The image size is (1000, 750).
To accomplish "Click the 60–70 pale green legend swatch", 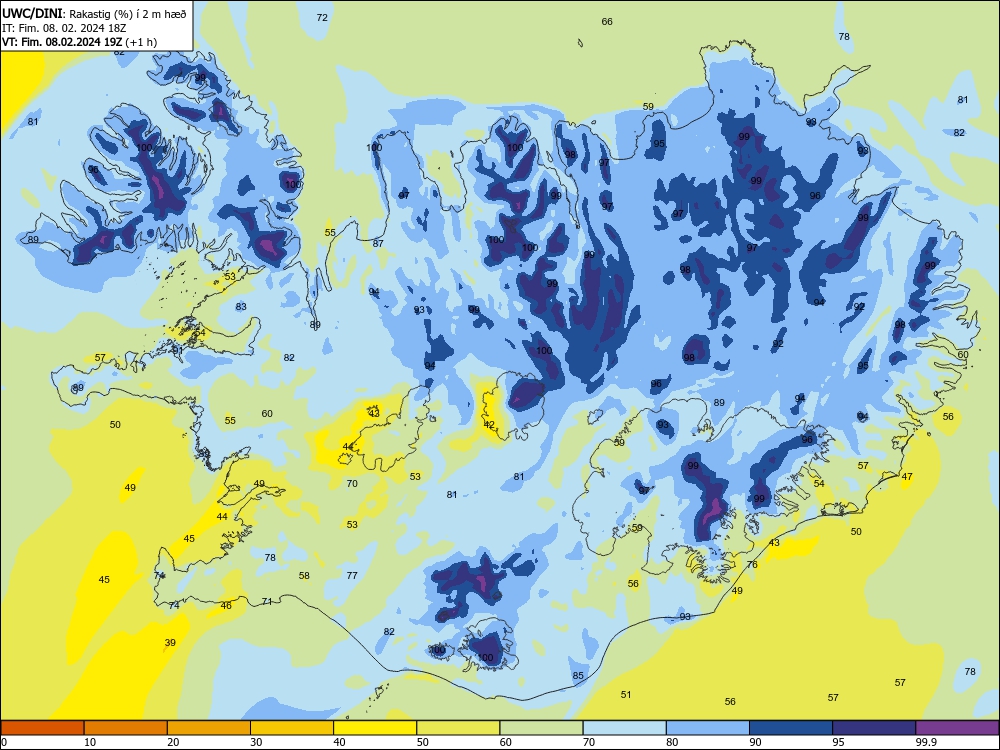I will click(541, 728).
